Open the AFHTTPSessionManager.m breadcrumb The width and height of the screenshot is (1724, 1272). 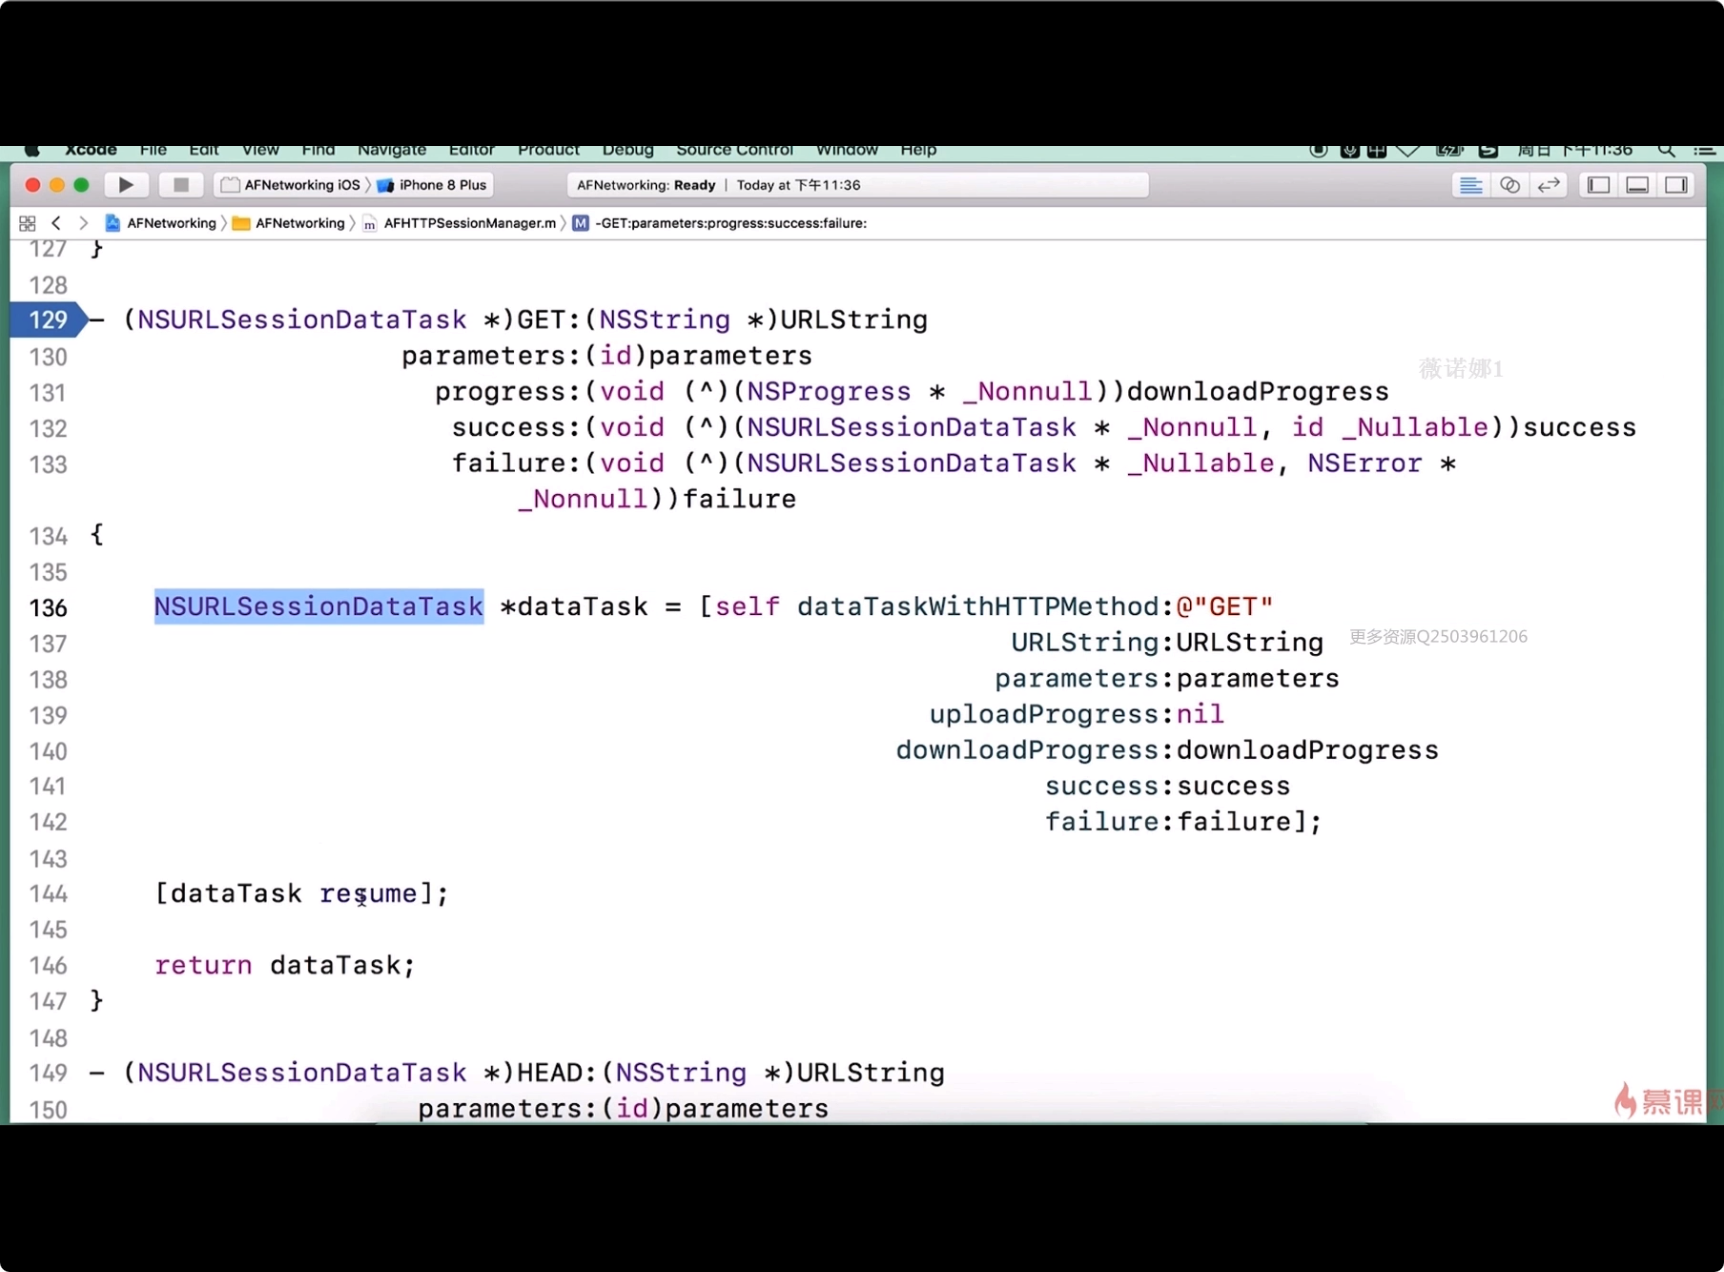pyautogui.click(x=460, y=223)
